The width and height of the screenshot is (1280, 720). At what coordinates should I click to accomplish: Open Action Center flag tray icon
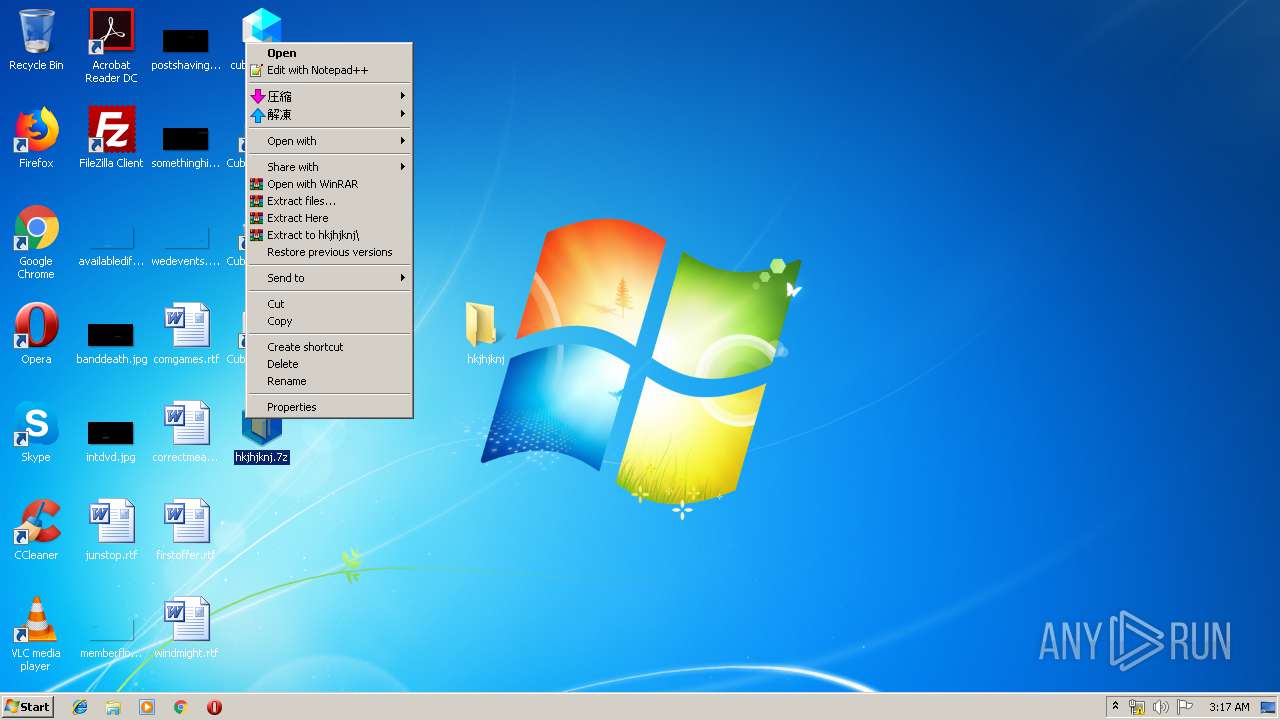point(1185,707)
